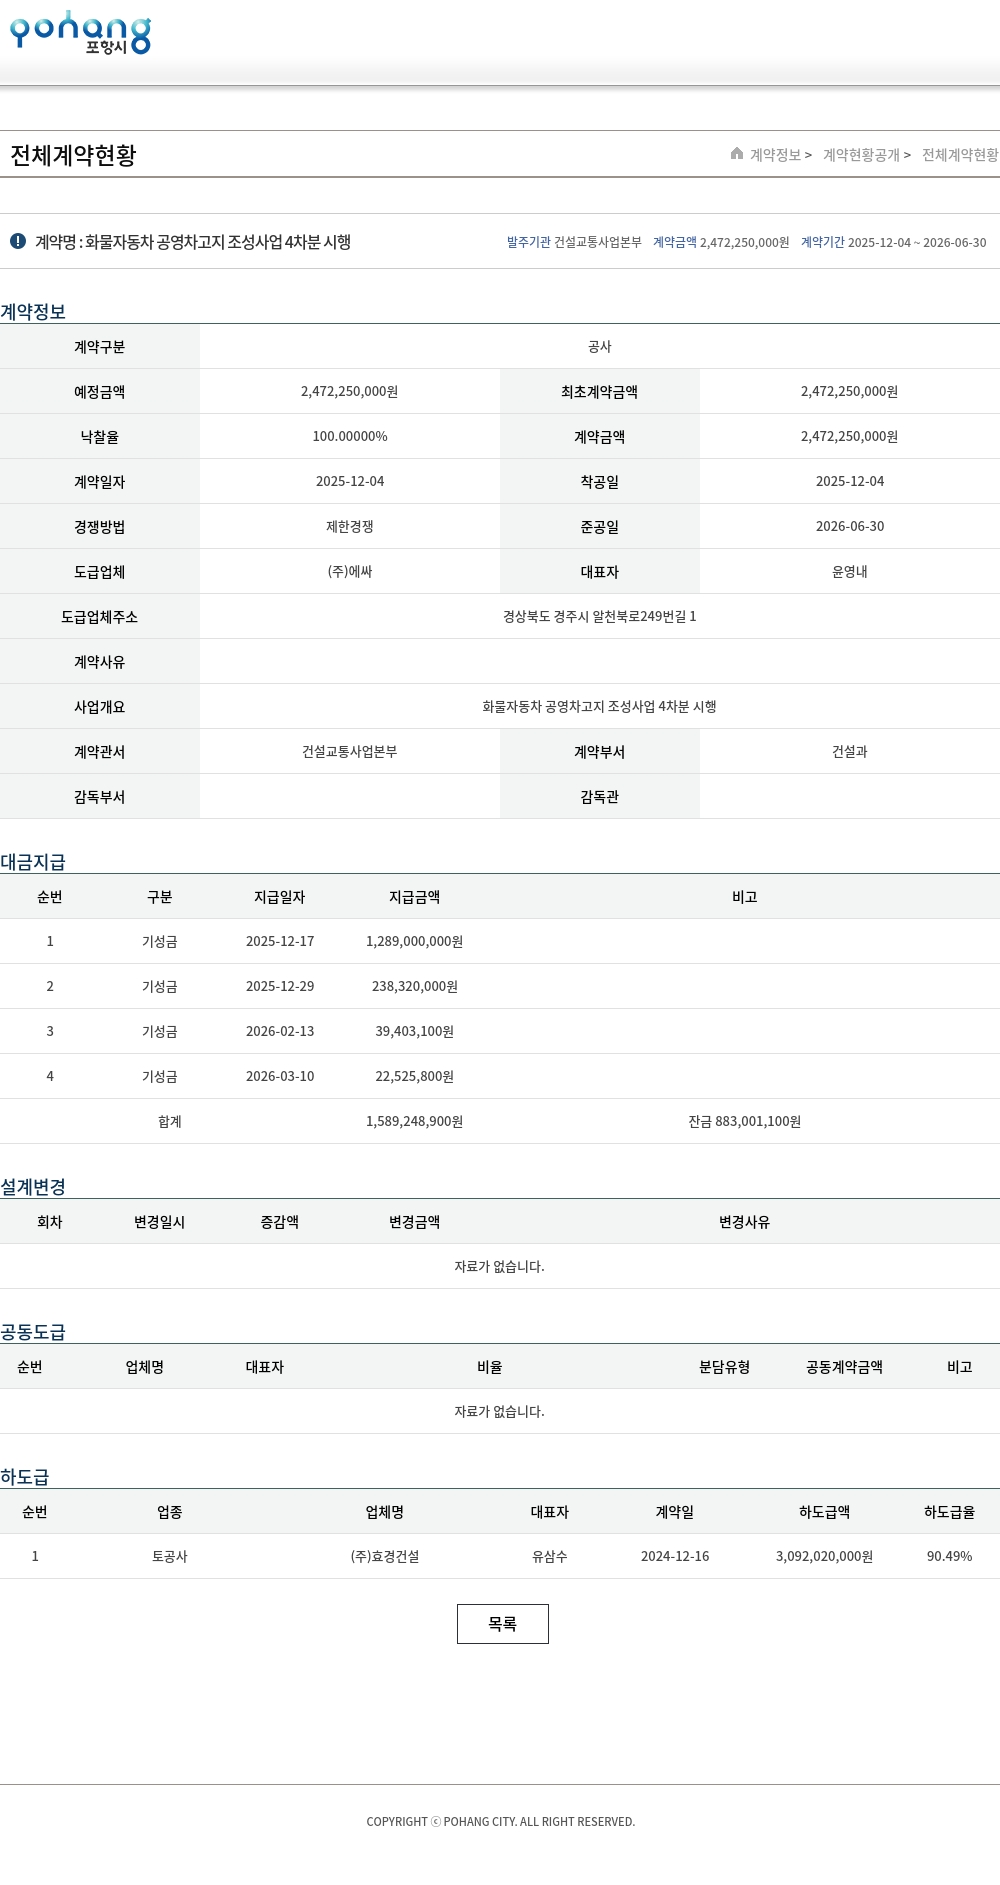Image resolution: width=1000 pixels, height=1885 pixels.
Task: Select the 잔금 883,001,100원 remaining balance cell
Action: click(x=744, y=1122)
